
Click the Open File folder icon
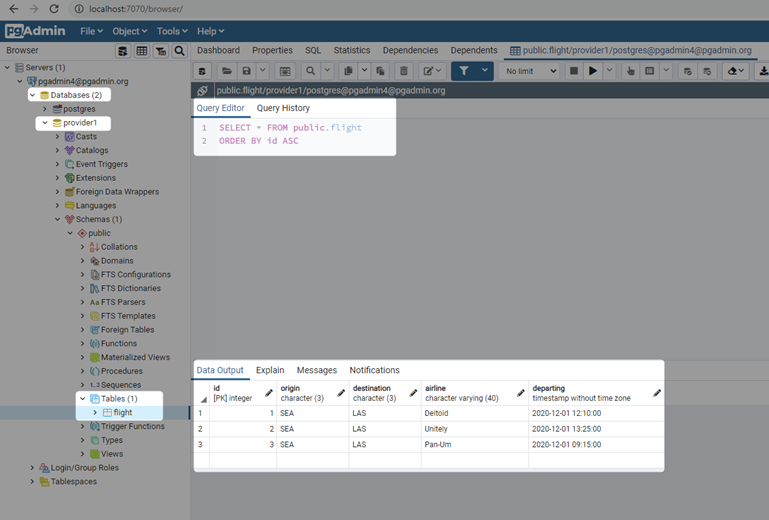pyautogui.click(x=227, y=71)
